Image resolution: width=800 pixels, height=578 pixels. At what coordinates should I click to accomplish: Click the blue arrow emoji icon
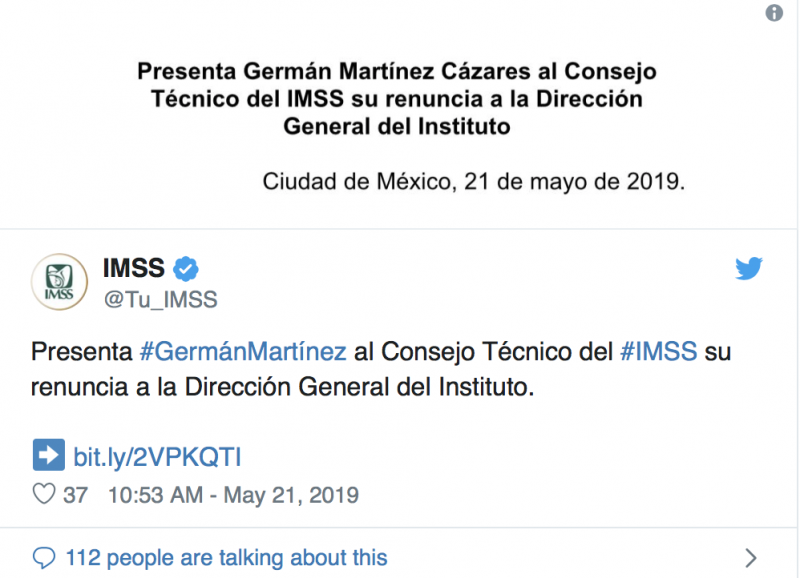coord(48,456)
